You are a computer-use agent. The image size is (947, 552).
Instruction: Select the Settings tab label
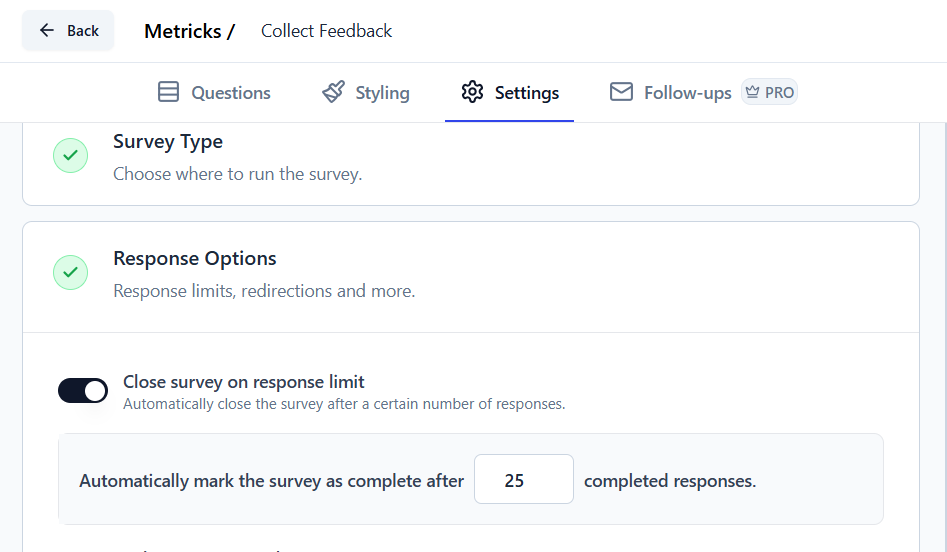(x=527, y=93)
